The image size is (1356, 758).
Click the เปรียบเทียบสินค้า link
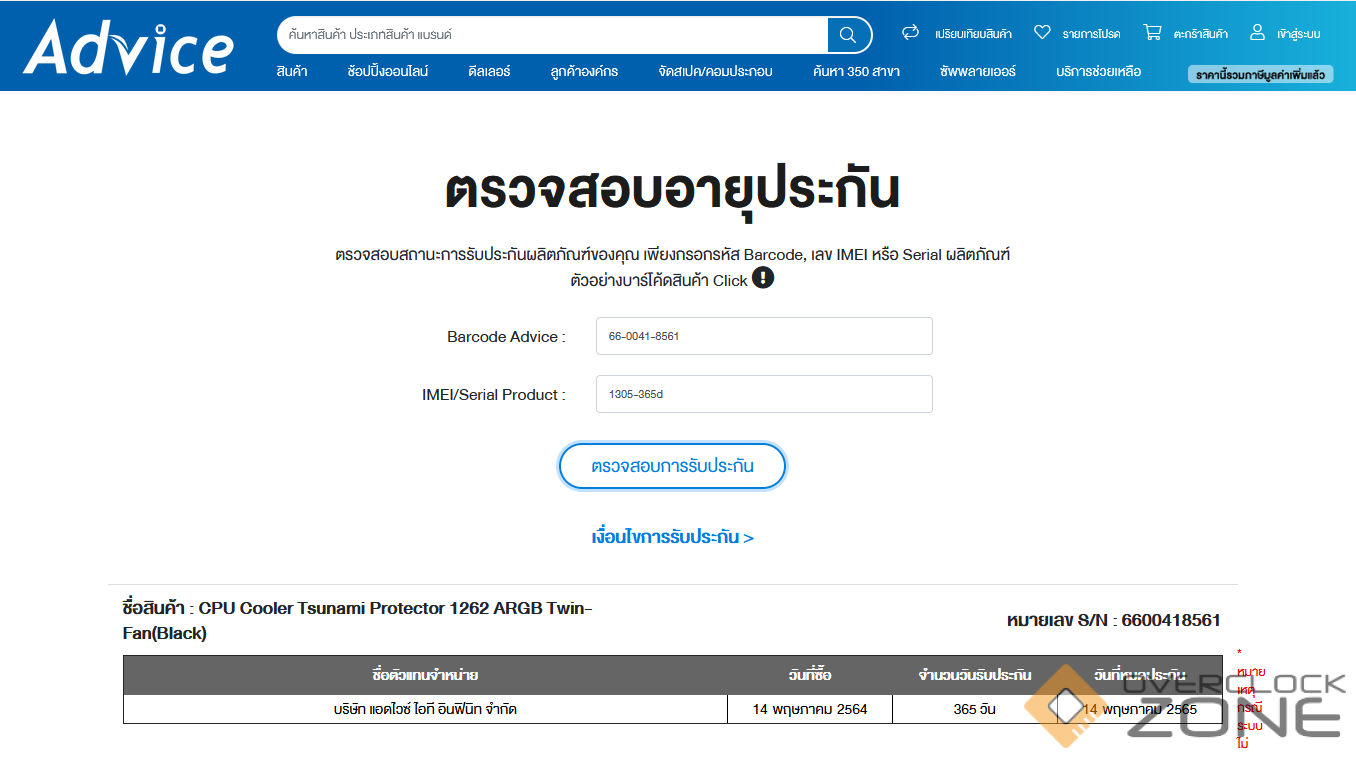[x=973, y=34]
